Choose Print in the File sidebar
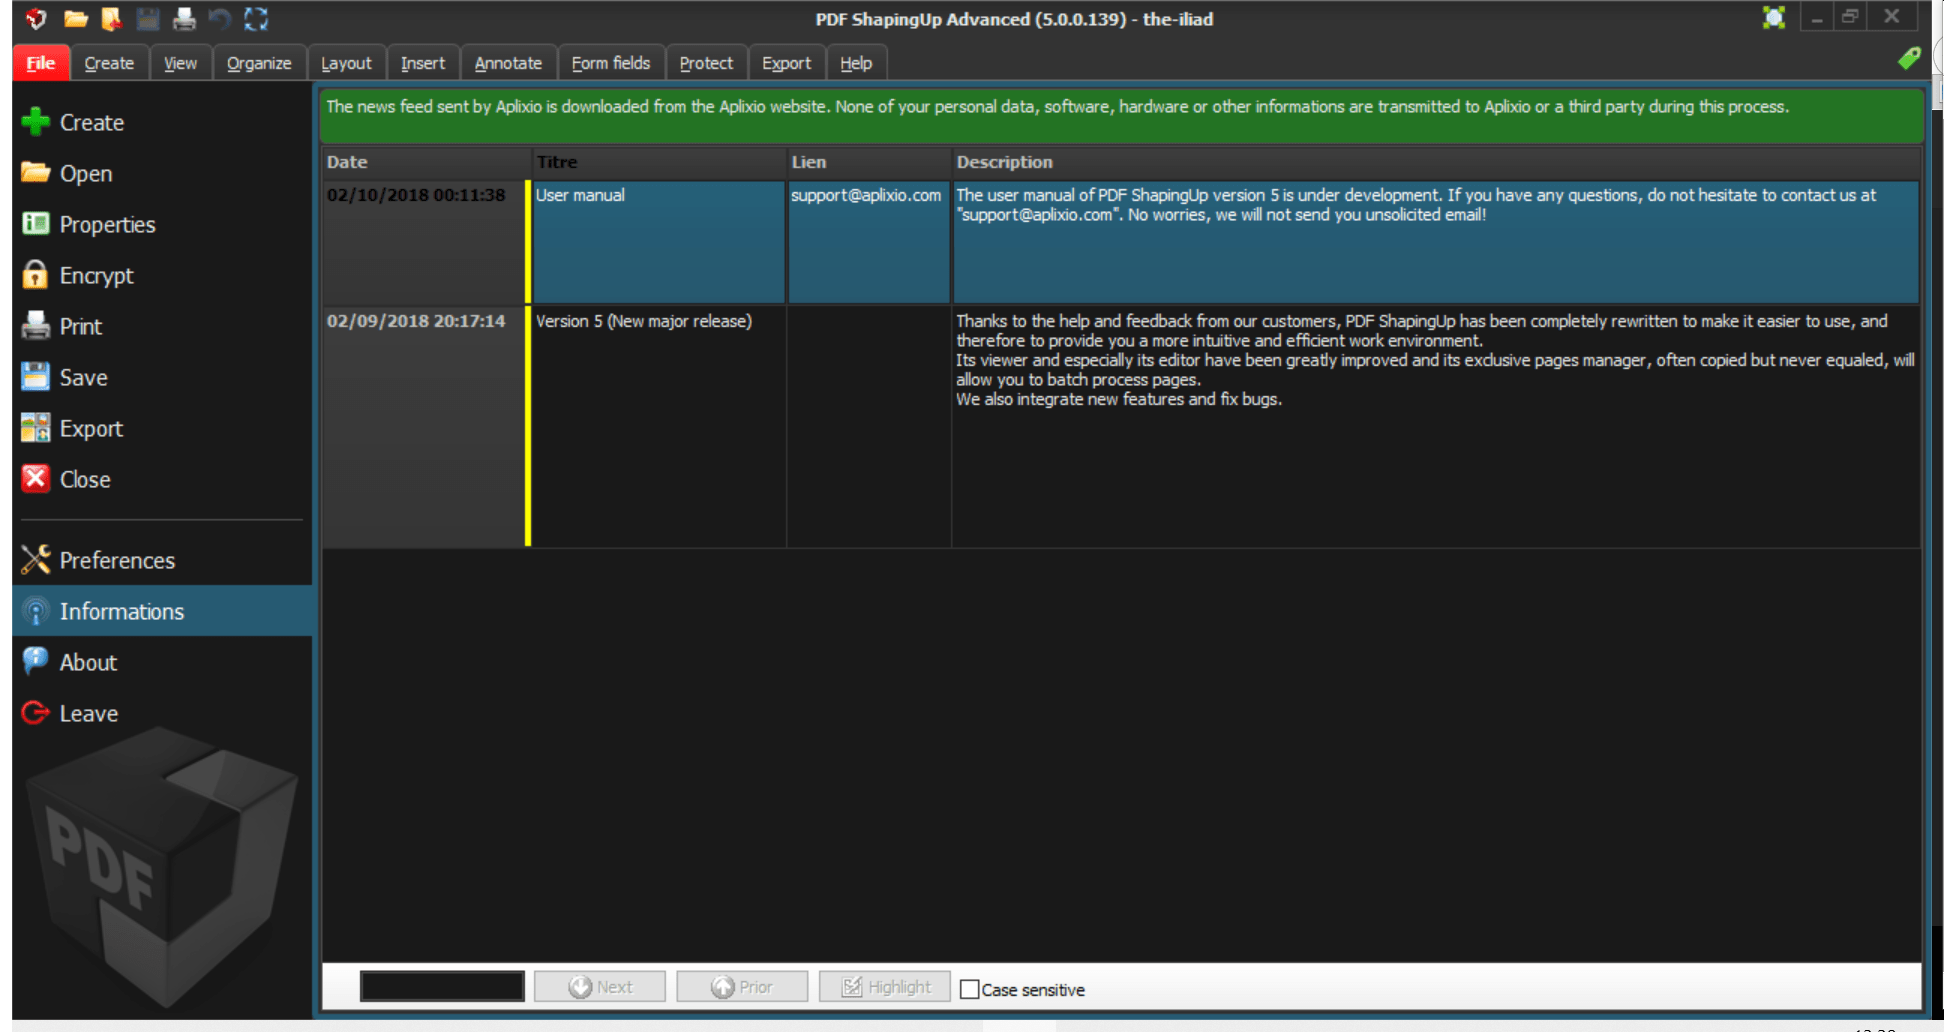 pos(162,326)
